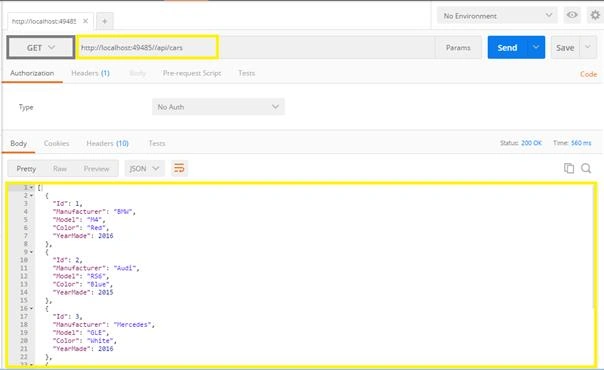The image size is (604, 370).
Task: Search the response with the magnifier icon
Action: pos(586,168)
